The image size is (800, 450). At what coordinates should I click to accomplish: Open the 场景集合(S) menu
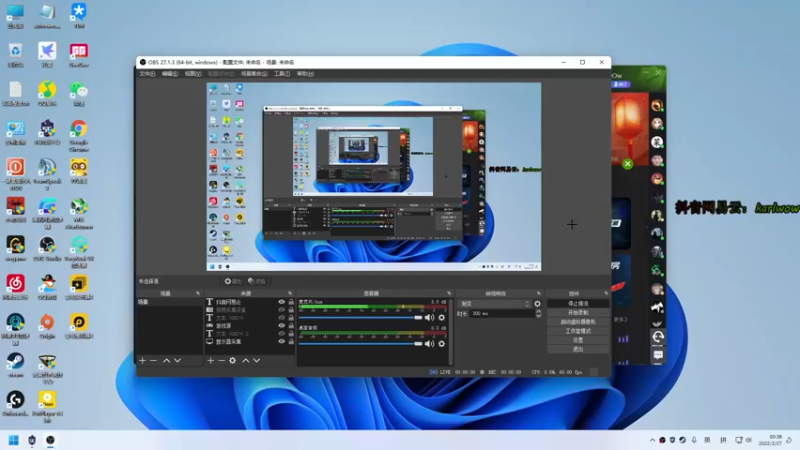(x=254, y=74)
